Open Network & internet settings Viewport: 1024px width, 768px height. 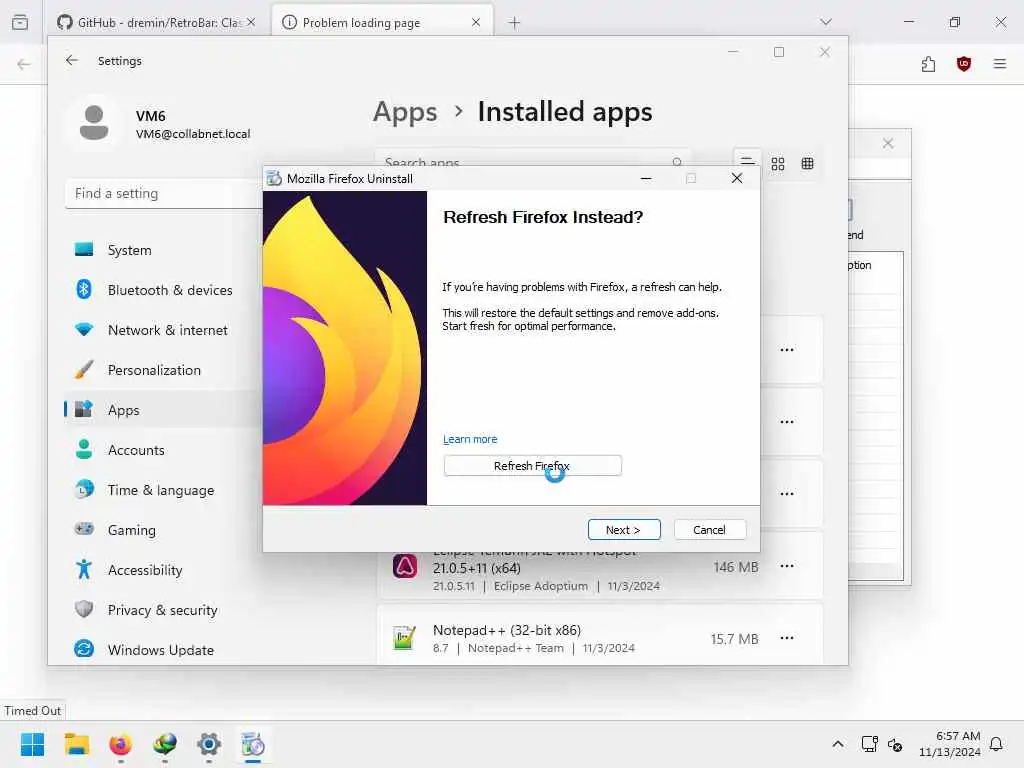(x=163, y=330)
